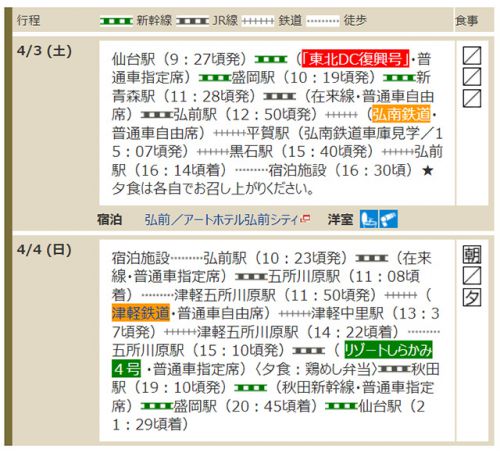Click the 鉄道 legend label
The image size is (500, 453).
click(290, 21)
